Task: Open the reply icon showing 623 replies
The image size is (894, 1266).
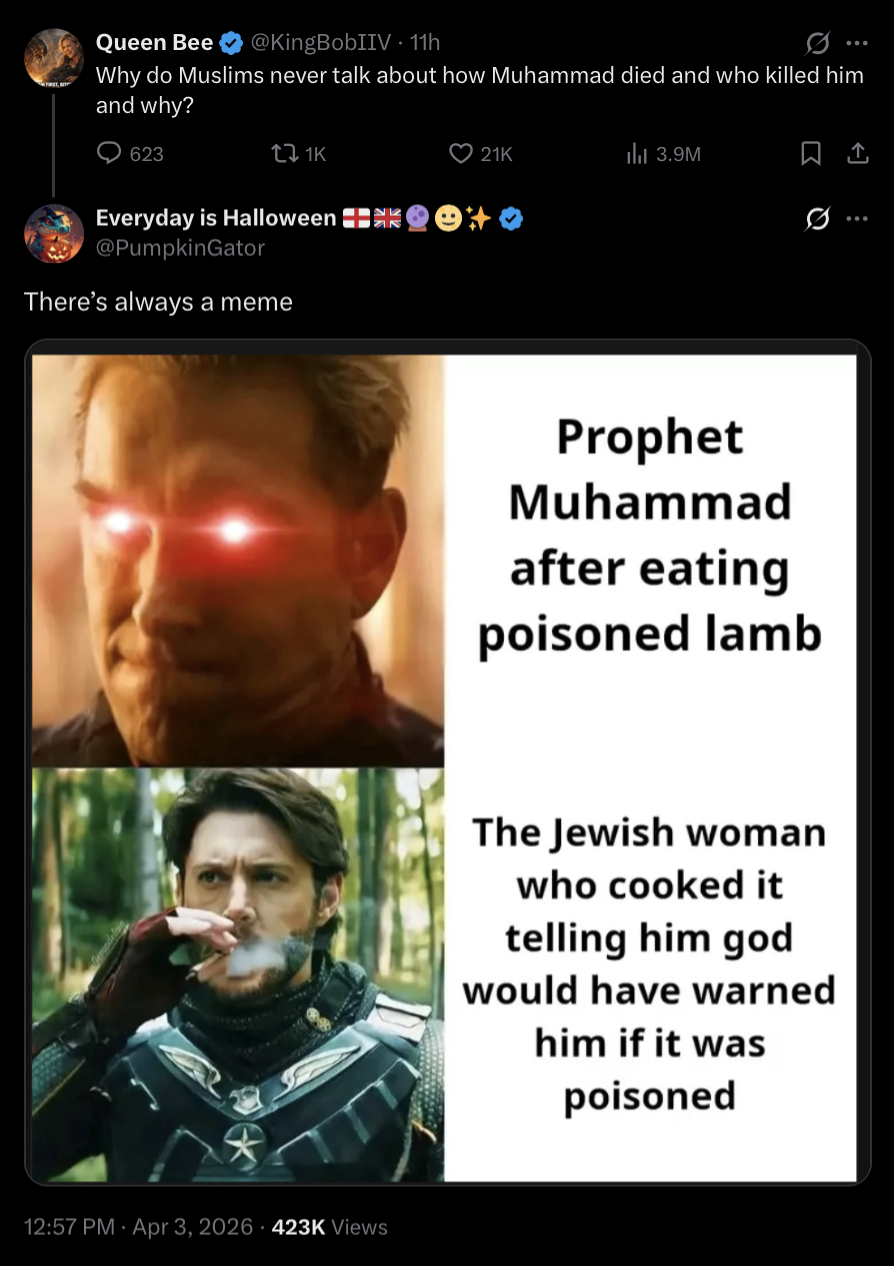Action: (108, 154)
